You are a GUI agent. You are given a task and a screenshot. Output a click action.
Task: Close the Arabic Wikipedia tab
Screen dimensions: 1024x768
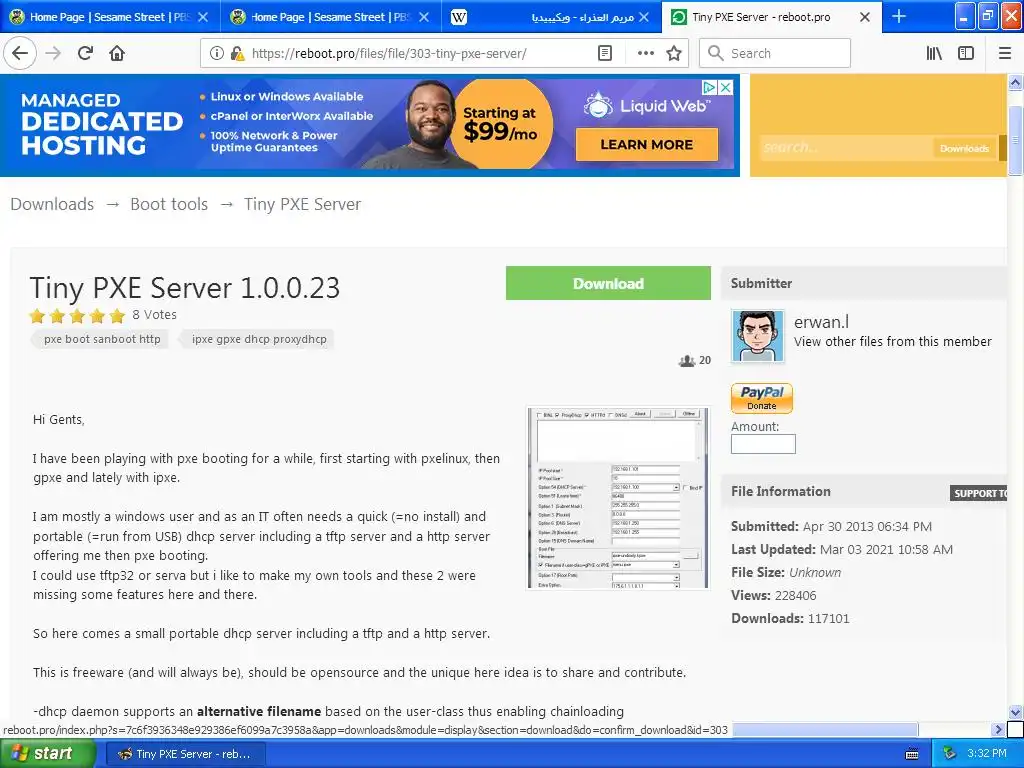[644, 17]
